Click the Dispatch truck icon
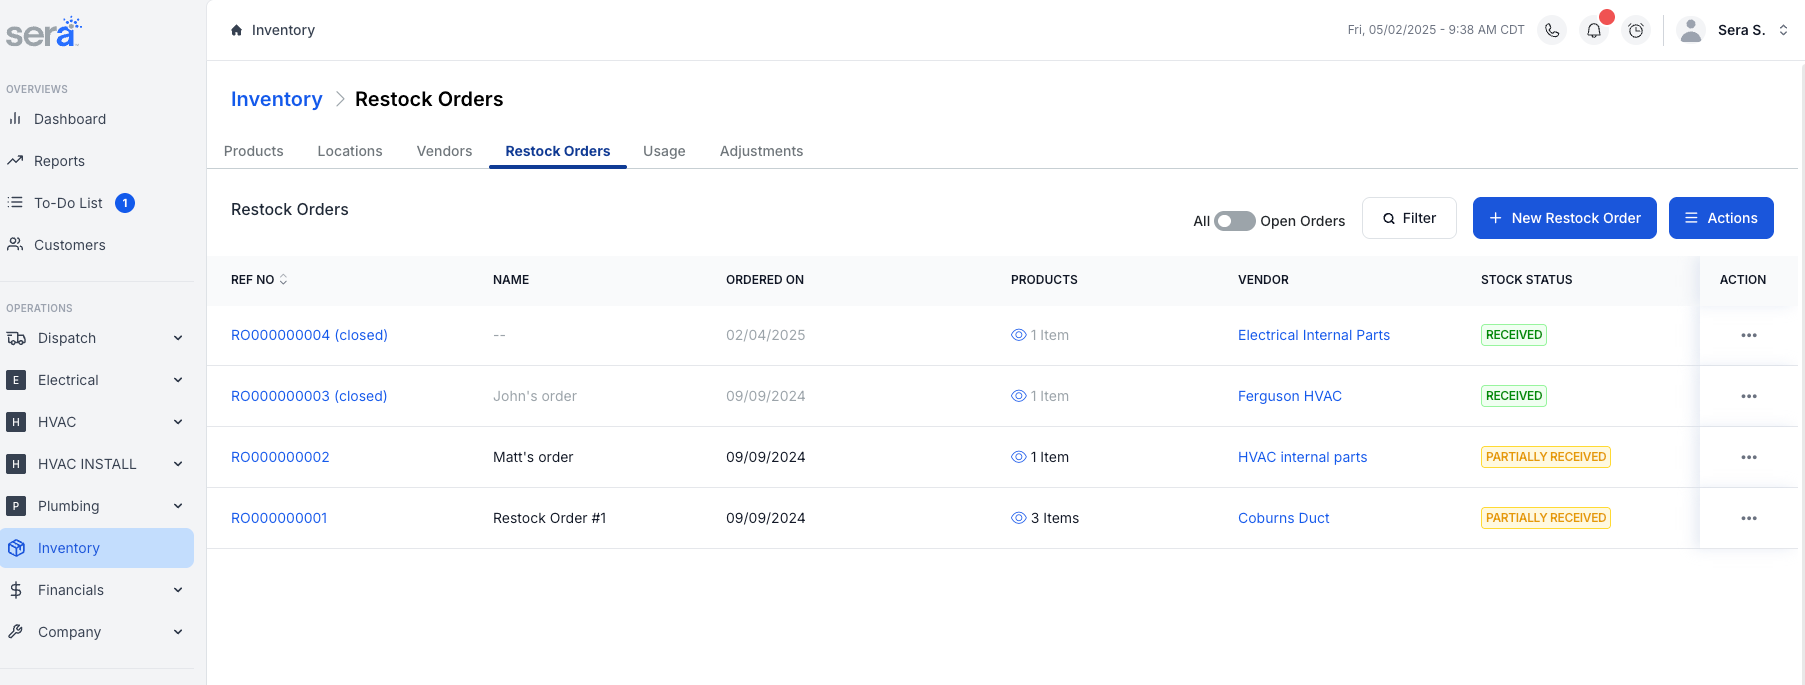Viewport: 1805px width, 685px height. (16, 338)
